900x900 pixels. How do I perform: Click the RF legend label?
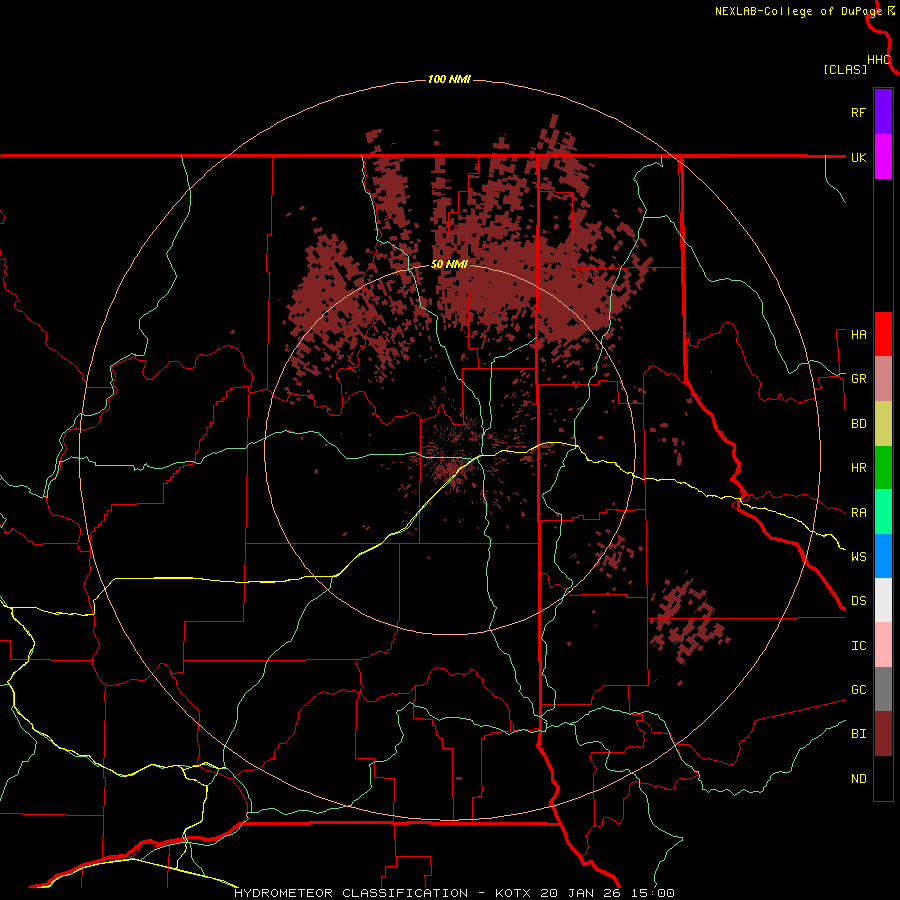(858, 113)
